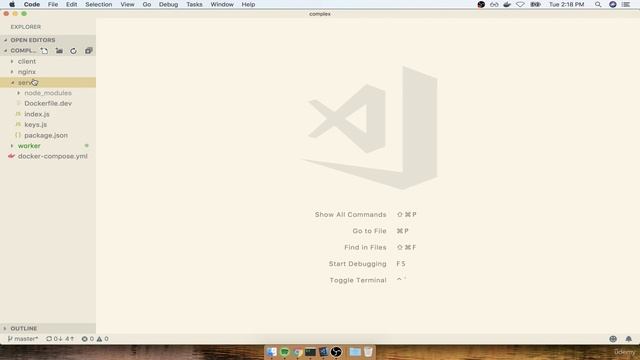640x360 pixels.
Task: Show errors count in status bar
Action: (87, 339)
